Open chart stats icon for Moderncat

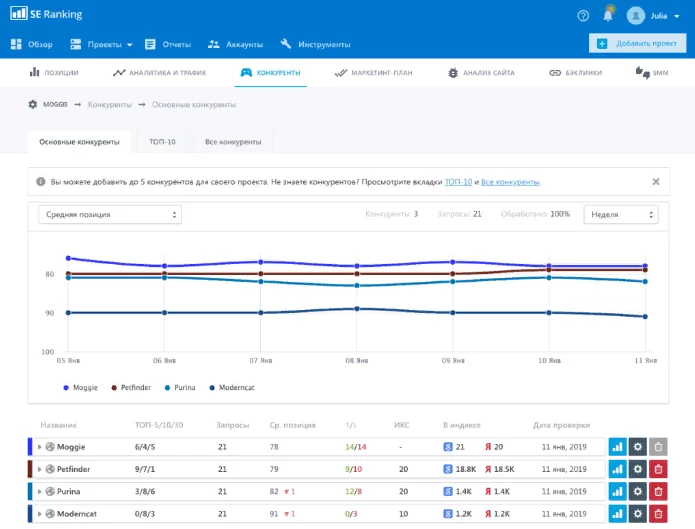click(617, 514)
